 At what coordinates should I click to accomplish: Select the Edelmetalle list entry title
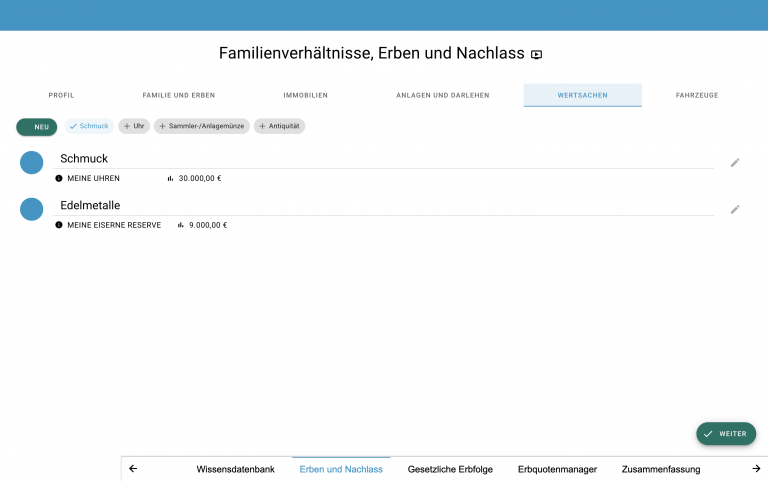point(90,205)
